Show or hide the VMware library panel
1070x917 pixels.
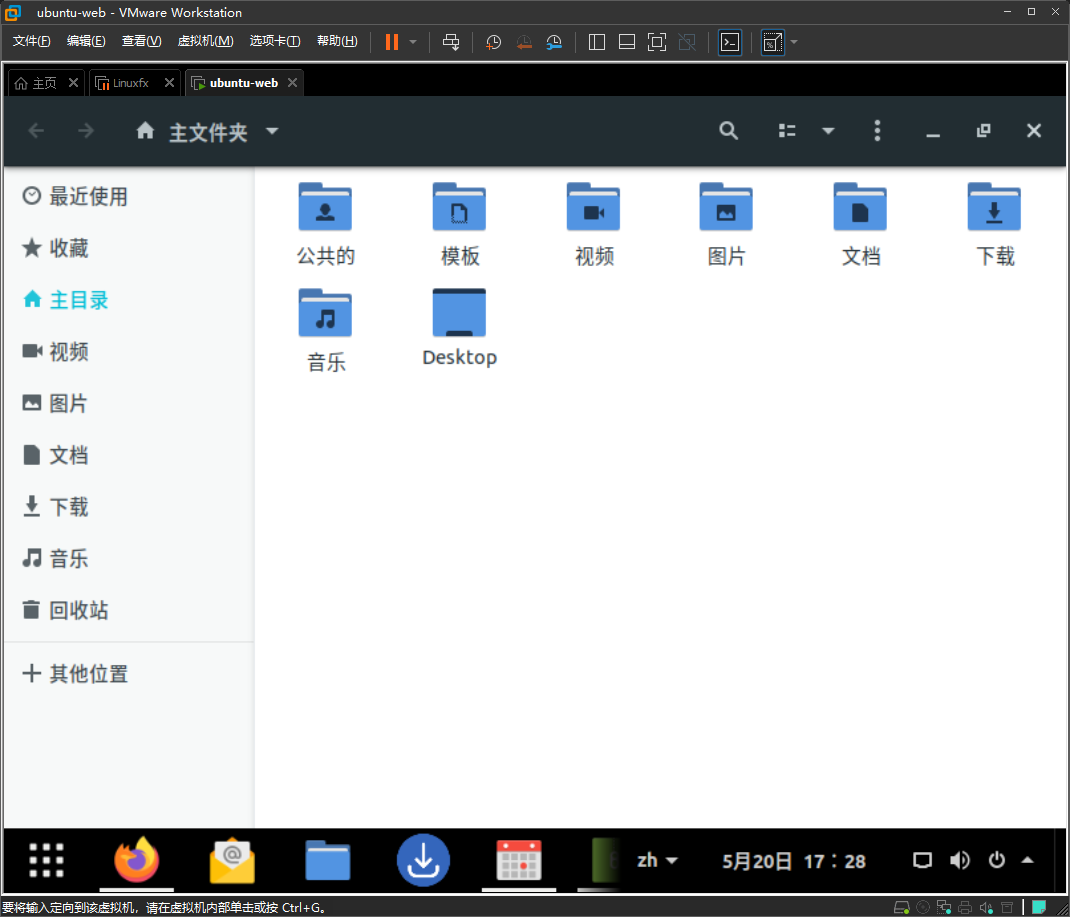596,42
